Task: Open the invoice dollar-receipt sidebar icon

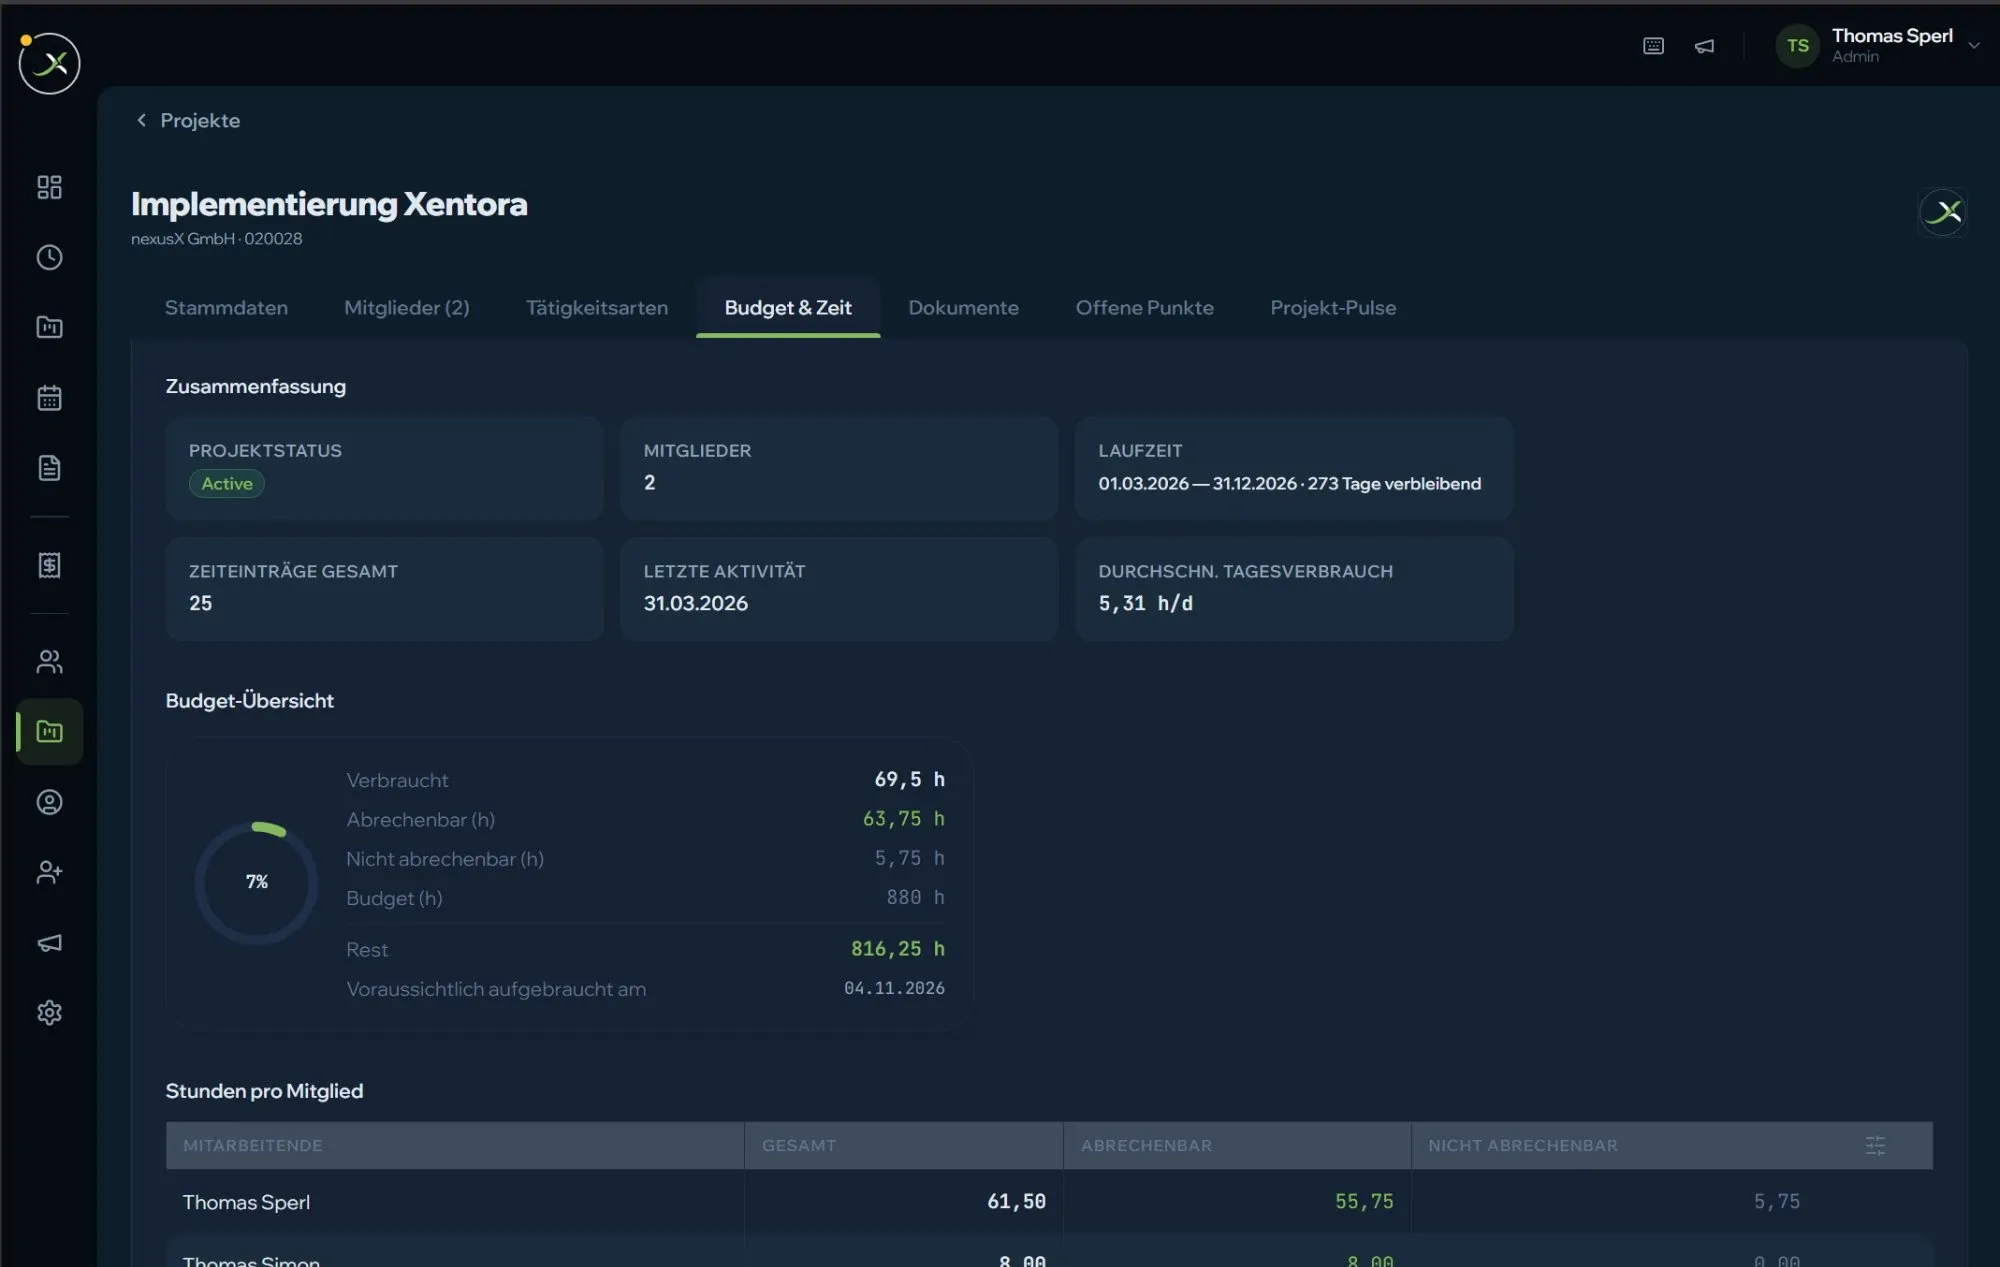Action: pos(49,565)
